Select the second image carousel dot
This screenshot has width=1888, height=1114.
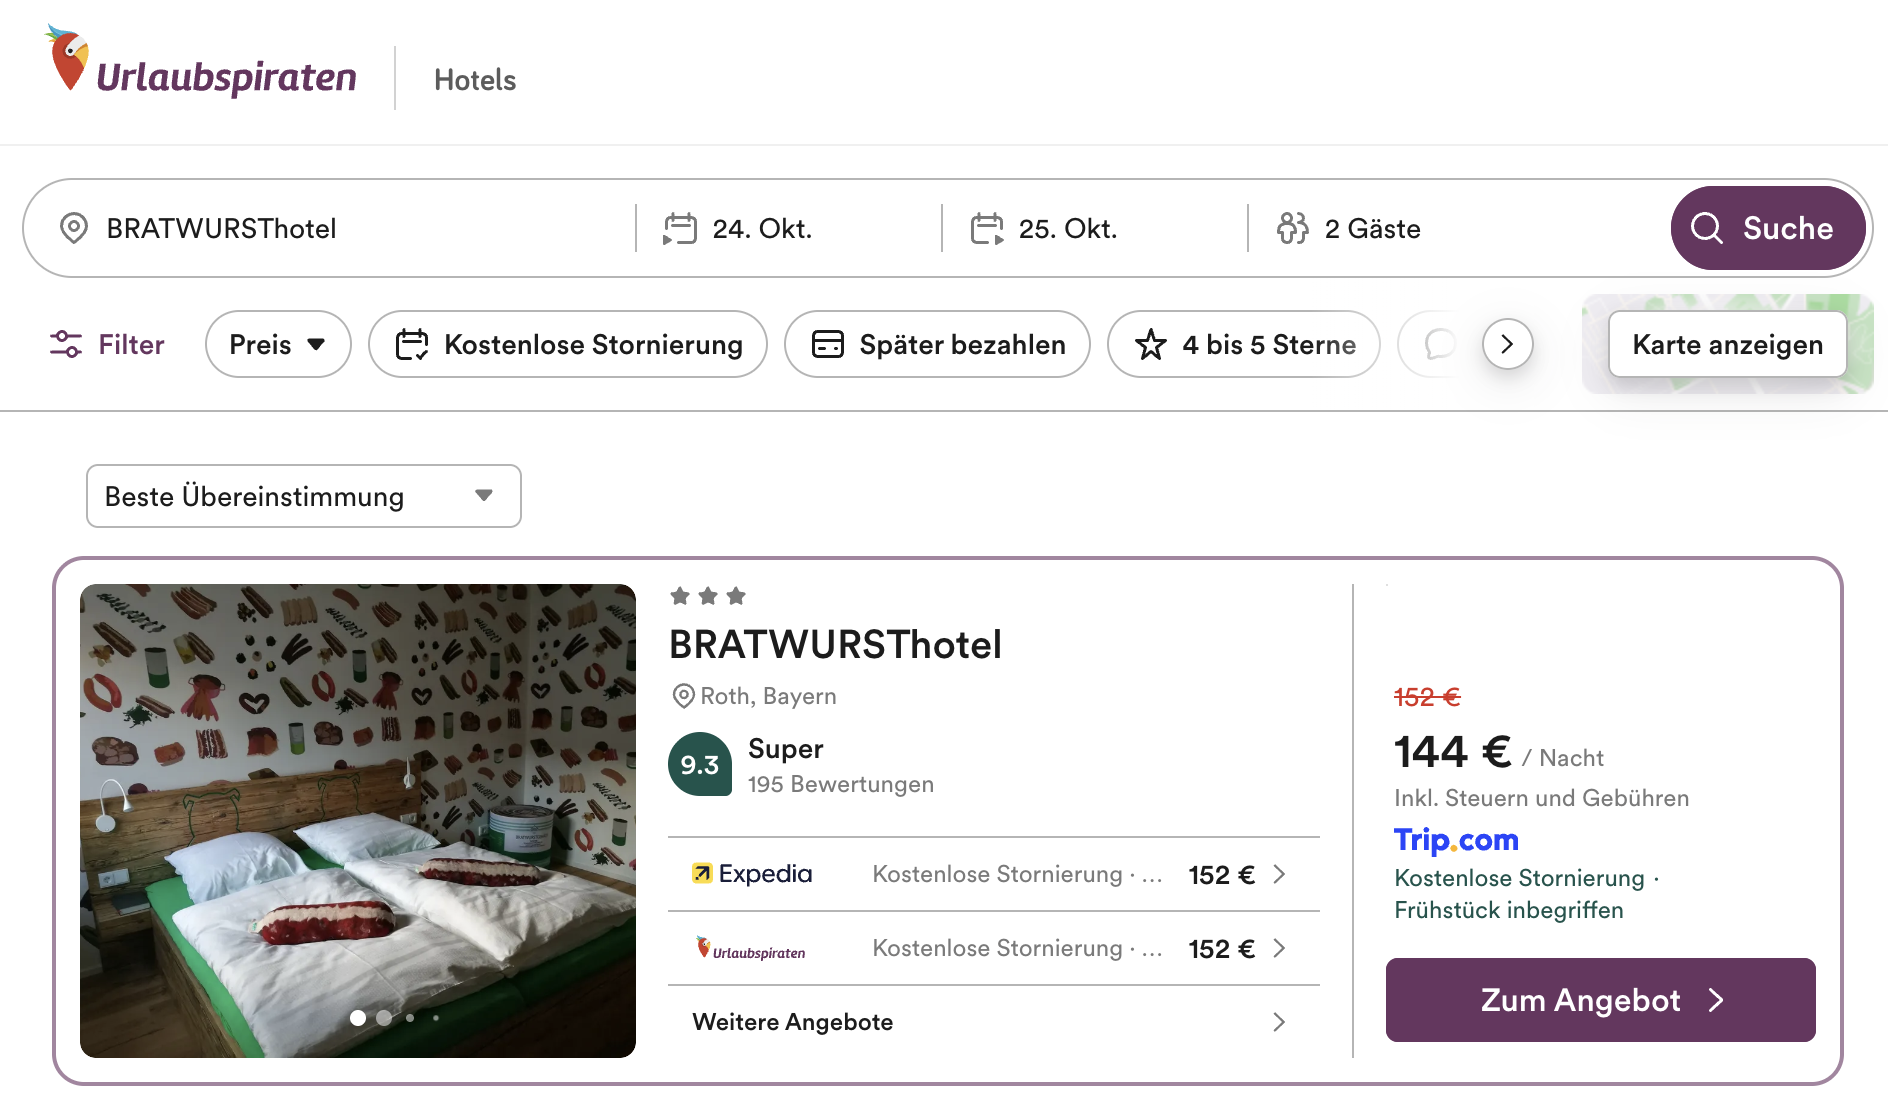[x=384, y=1018]
